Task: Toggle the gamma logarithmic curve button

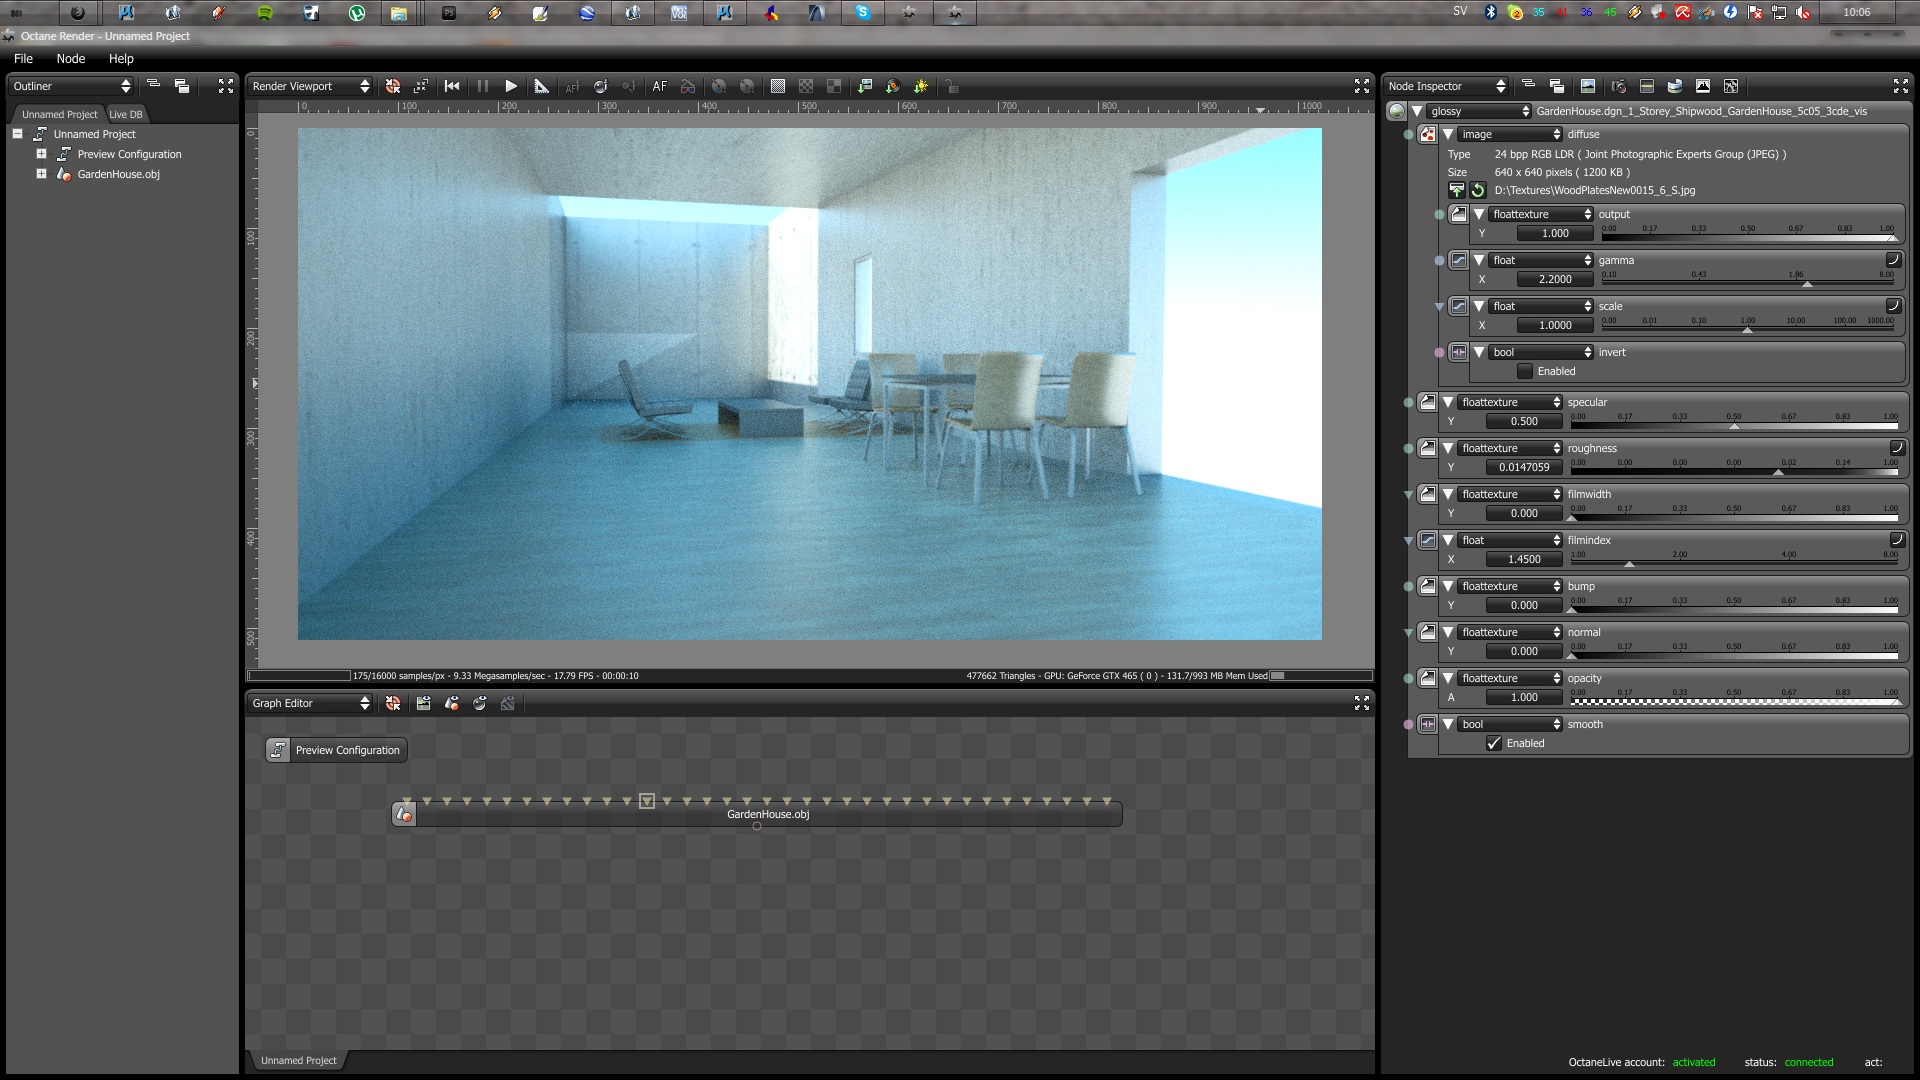Action: click(1893, 260)
